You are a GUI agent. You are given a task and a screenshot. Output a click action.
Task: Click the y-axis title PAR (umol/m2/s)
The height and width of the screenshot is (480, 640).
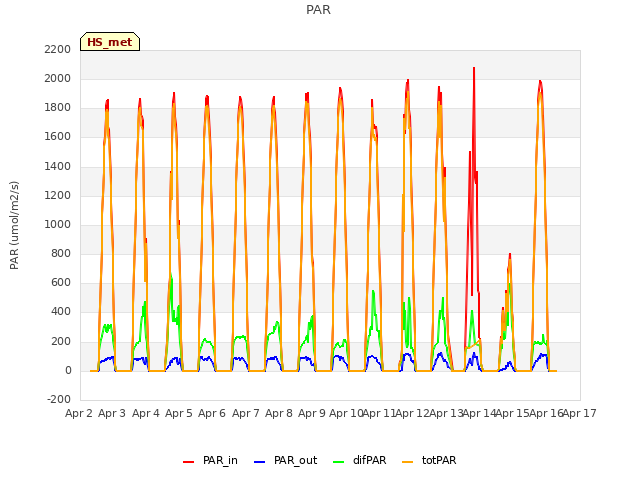[x=14, y=225]
